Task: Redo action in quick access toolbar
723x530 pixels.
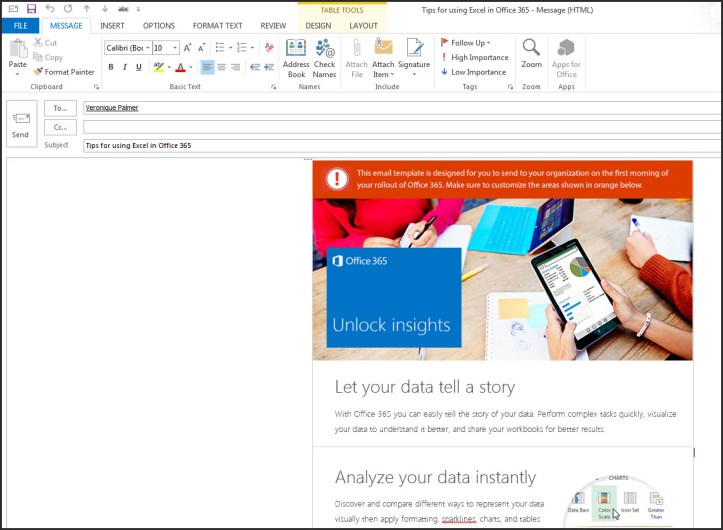Action: (68, 9)
